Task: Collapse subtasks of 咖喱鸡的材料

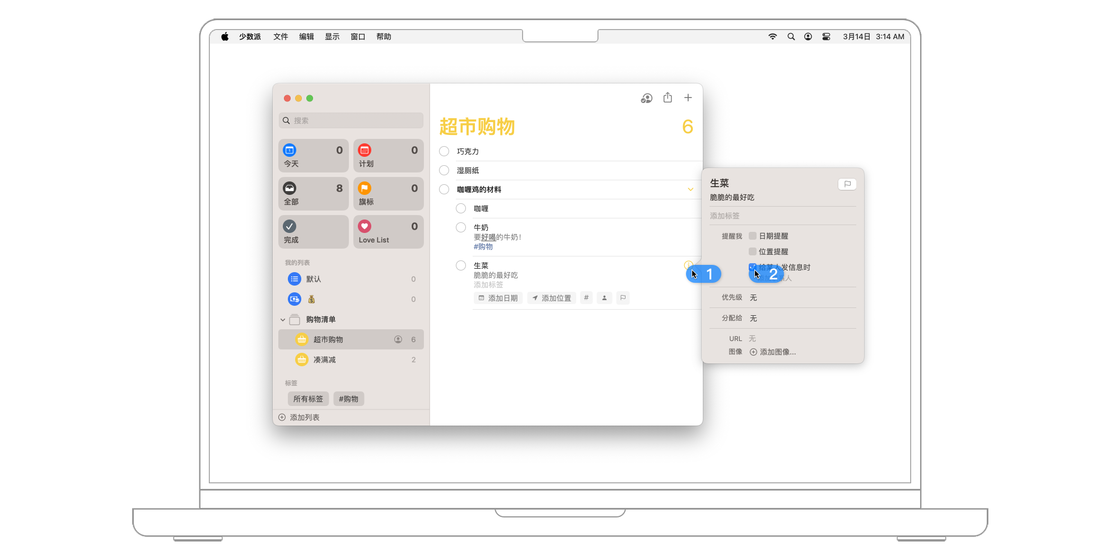Action: (x=691, y=189)
